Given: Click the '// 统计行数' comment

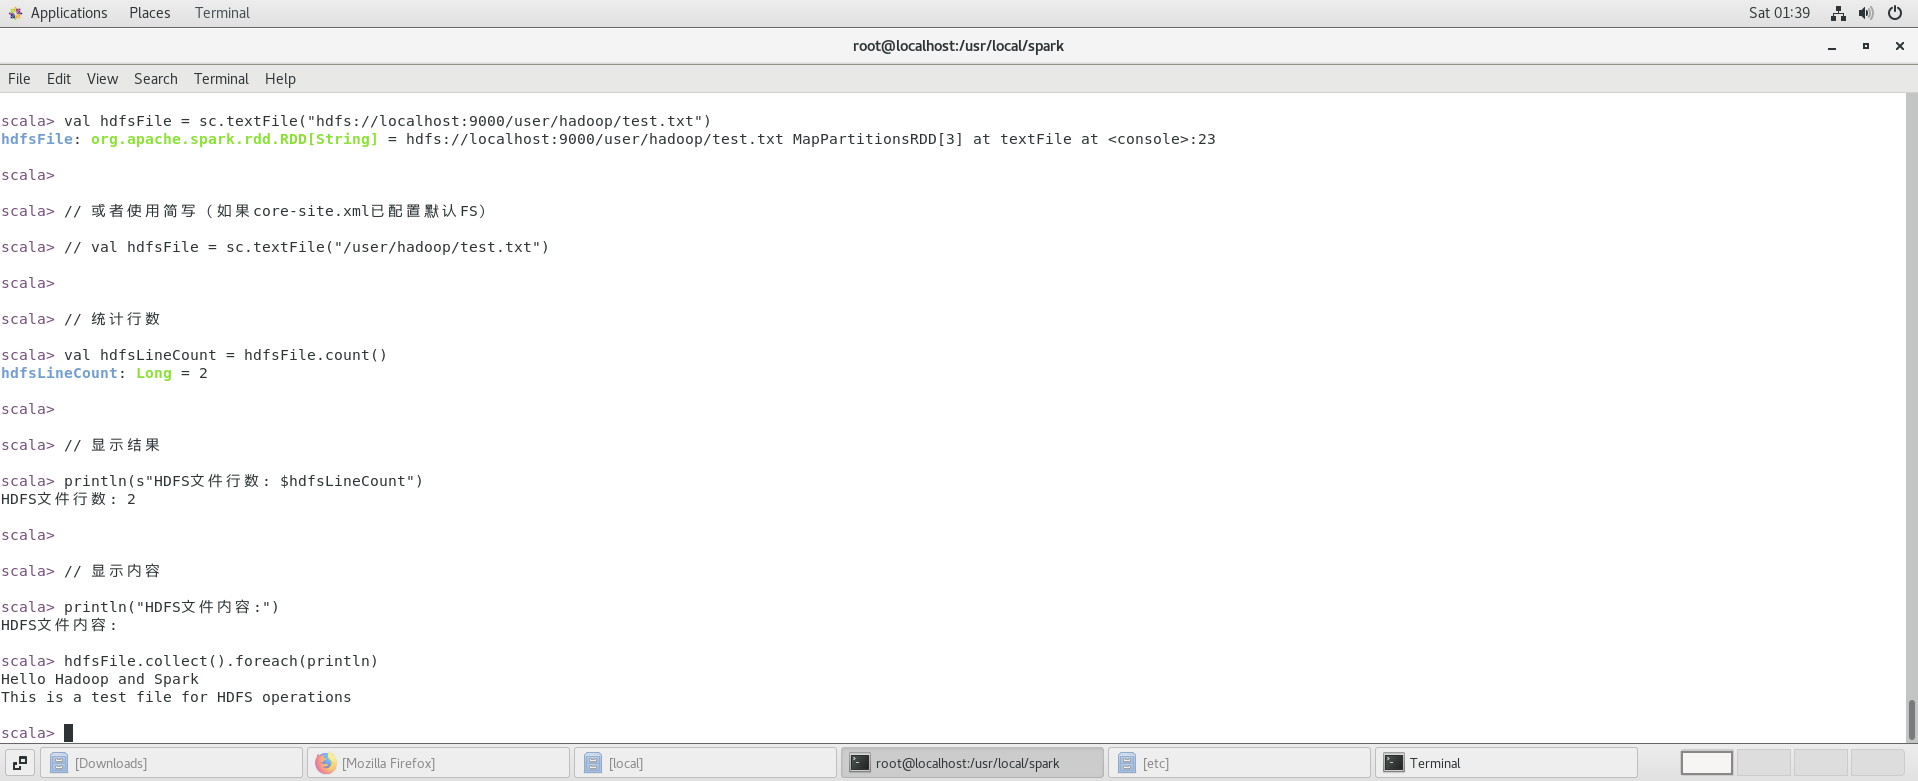Looking at the screenshot, I should [x=112, y=319].
